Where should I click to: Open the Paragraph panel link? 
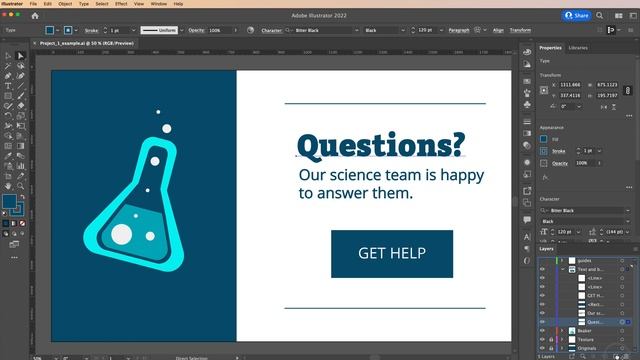click(459, 30)
